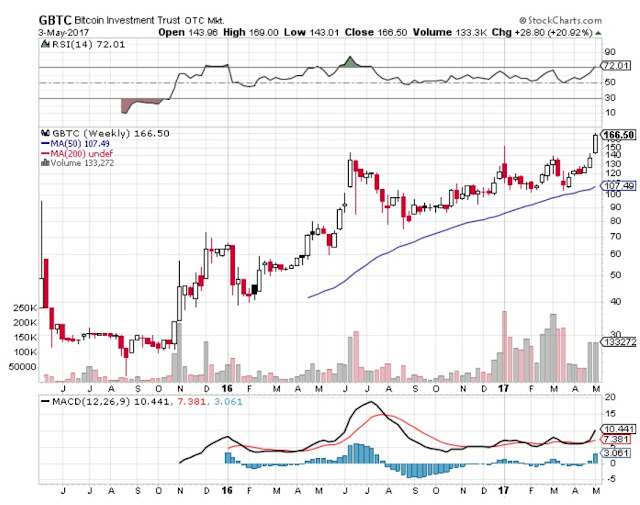640x505 pixels.
Task: Click the Open 143.96 value
Action: point(188,32)
